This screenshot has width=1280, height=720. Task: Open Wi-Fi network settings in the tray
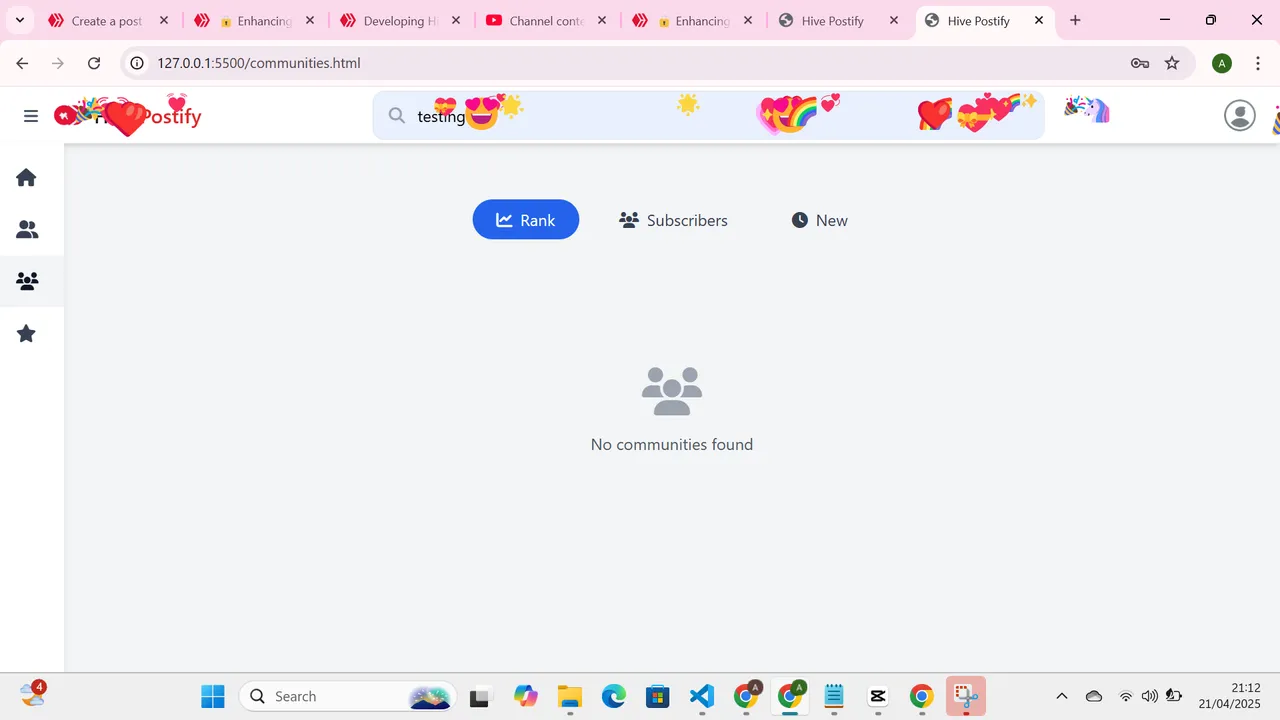pos(1126,696)
